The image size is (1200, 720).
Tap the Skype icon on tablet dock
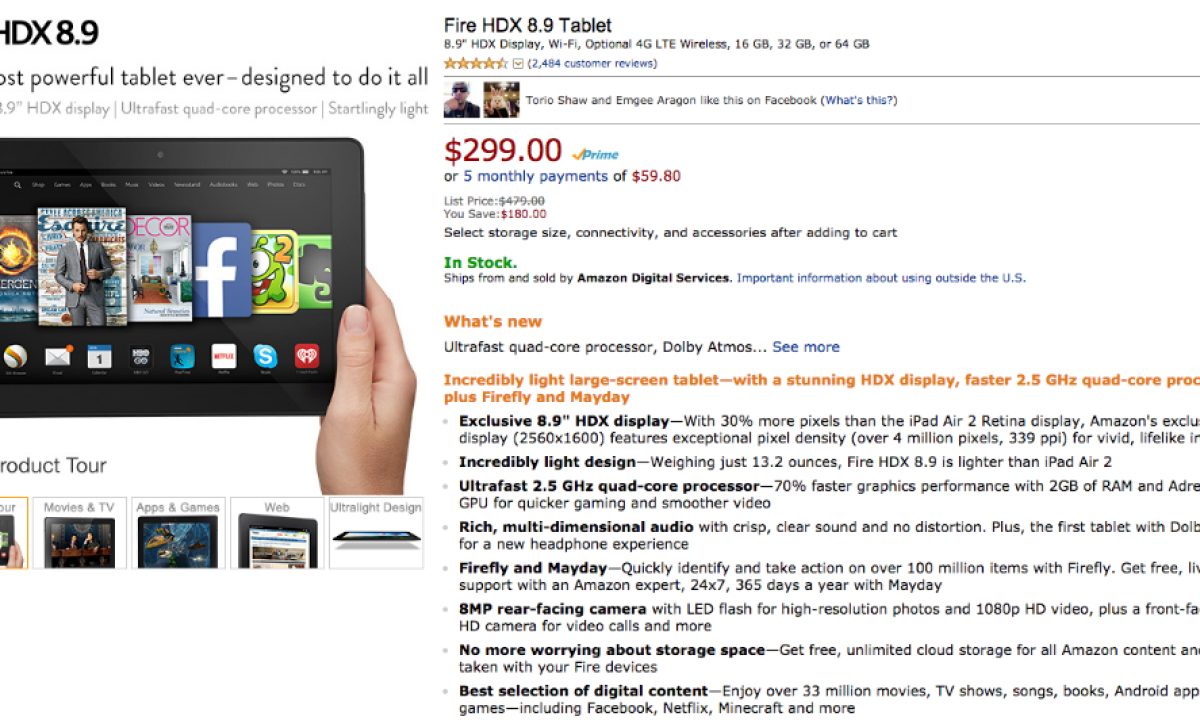[x=265, y=355]
